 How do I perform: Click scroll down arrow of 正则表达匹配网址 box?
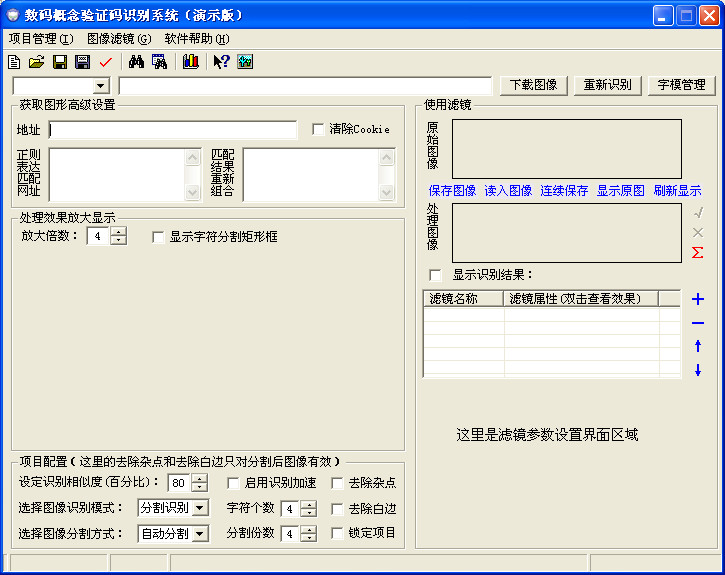tap(192, 192)
